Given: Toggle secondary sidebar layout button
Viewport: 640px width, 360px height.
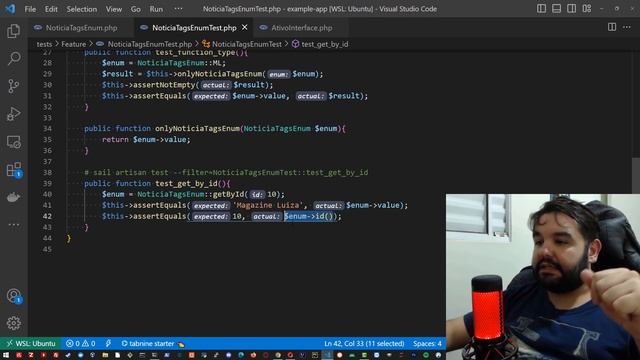Looking at the screenshot, I should [571, 9].
